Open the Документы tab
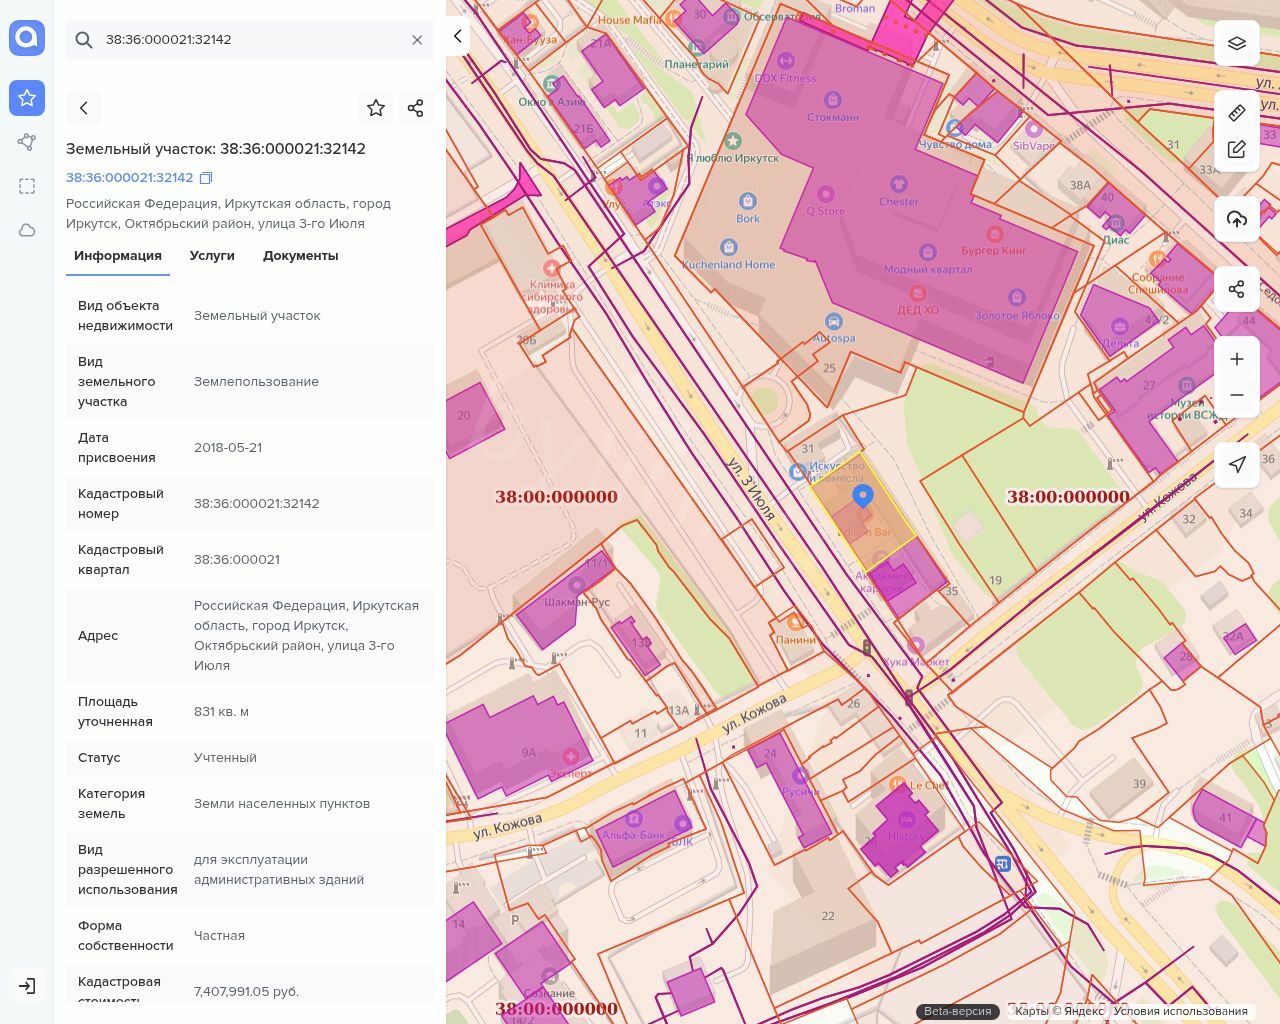1280x1024 pixels. [300, 256]
